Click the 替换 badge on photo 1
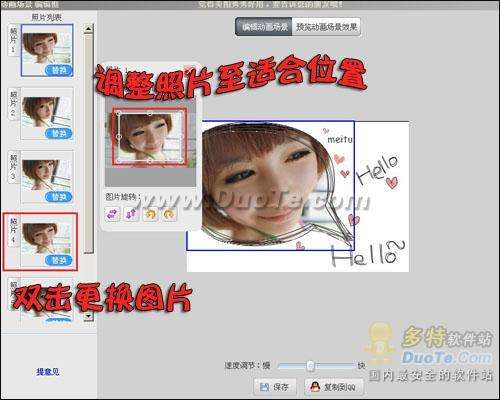This screenshot has height=400, width=500. 59,70
